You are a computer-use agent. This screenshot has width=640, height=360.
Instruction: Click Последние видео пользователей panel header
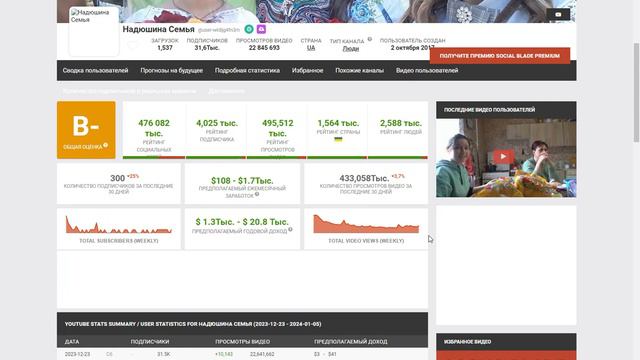506,110
